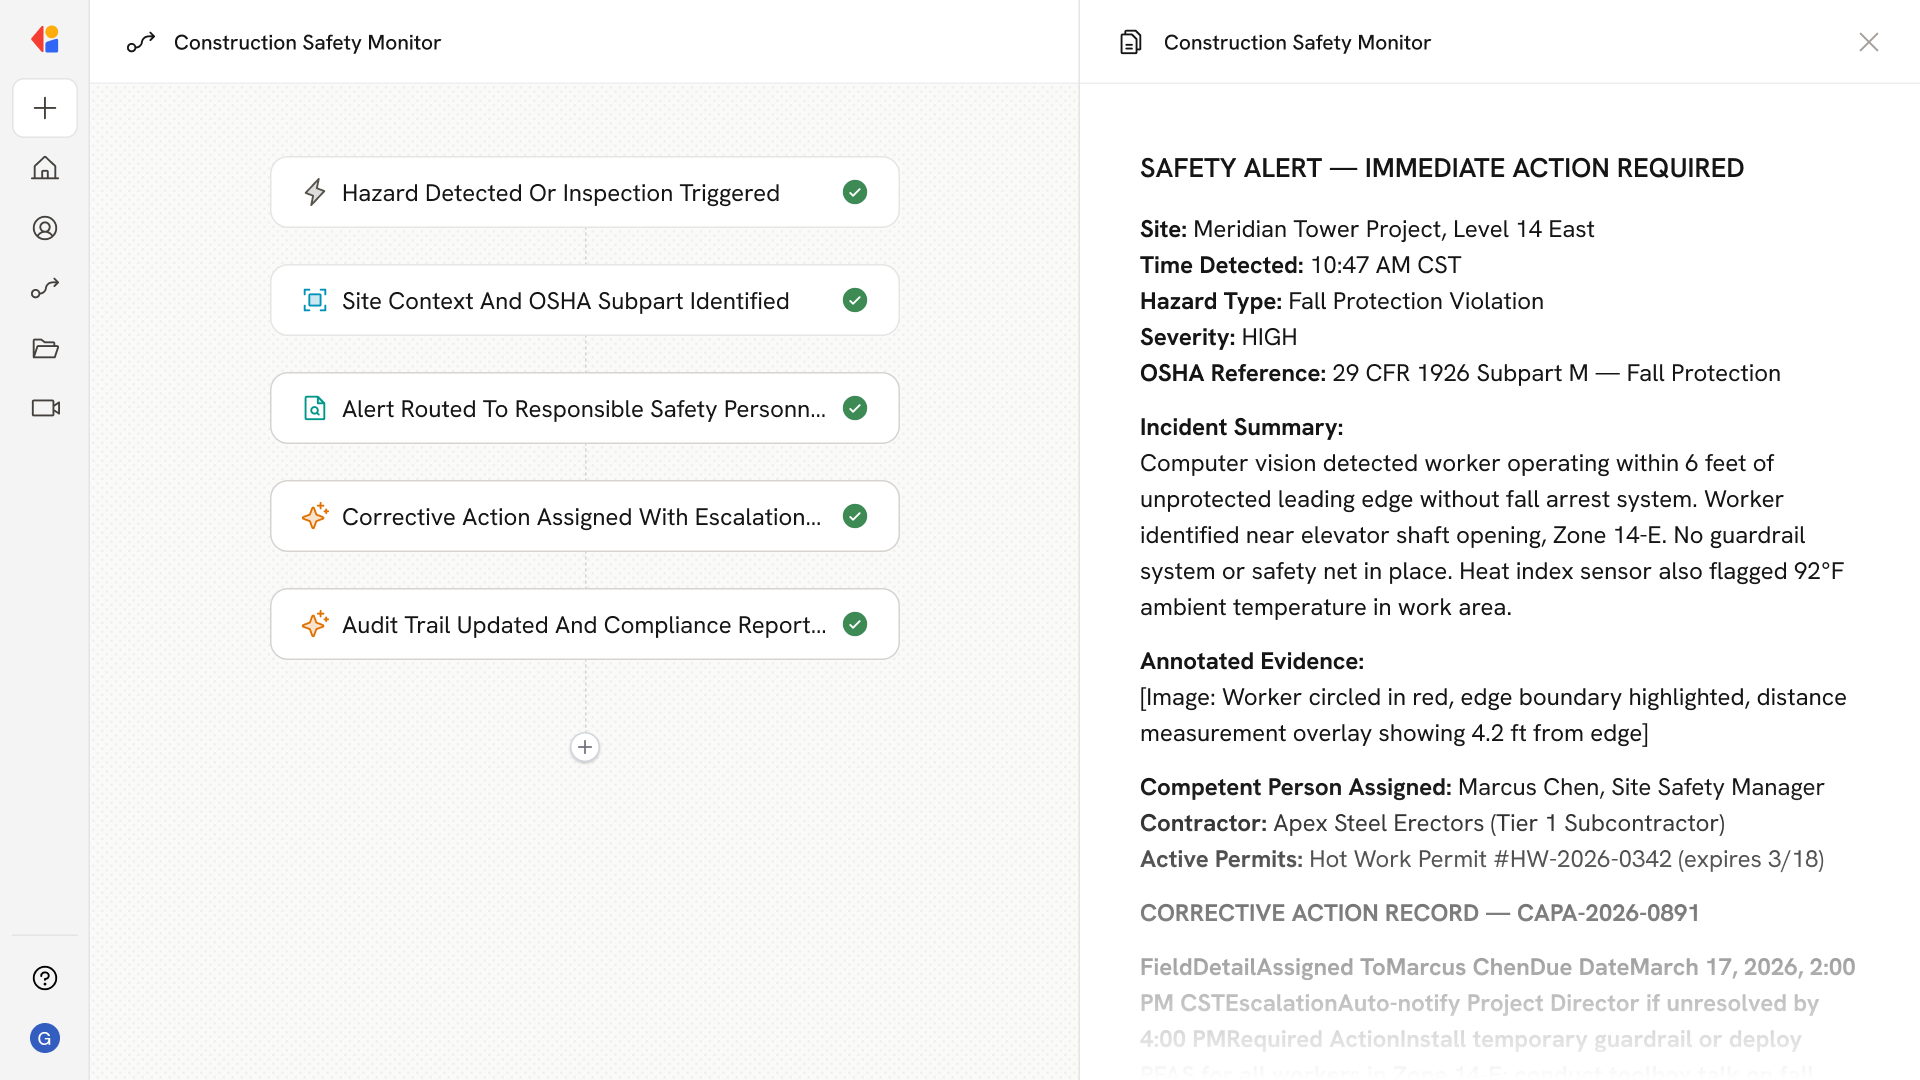Image resolution: width=1920 pixels, height=1080 pixels.
Task: Click the plus button in sidebar
Action: point(45,108)
